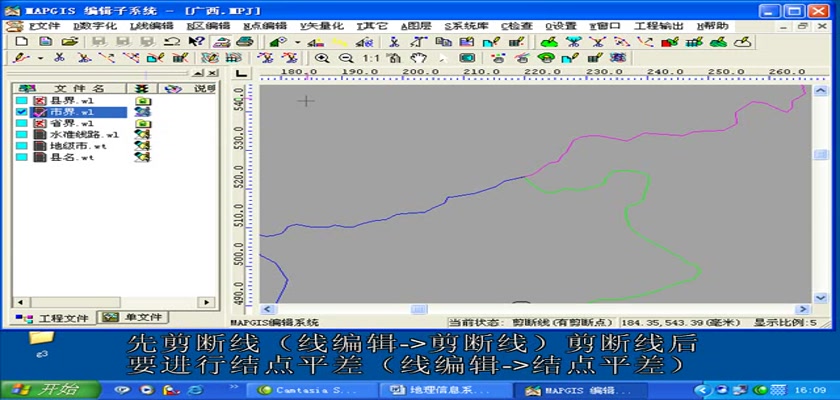The width and height of the screenshot is (840, 400).
Task: Click the zoom in magnifier icon
Action: 322,59
